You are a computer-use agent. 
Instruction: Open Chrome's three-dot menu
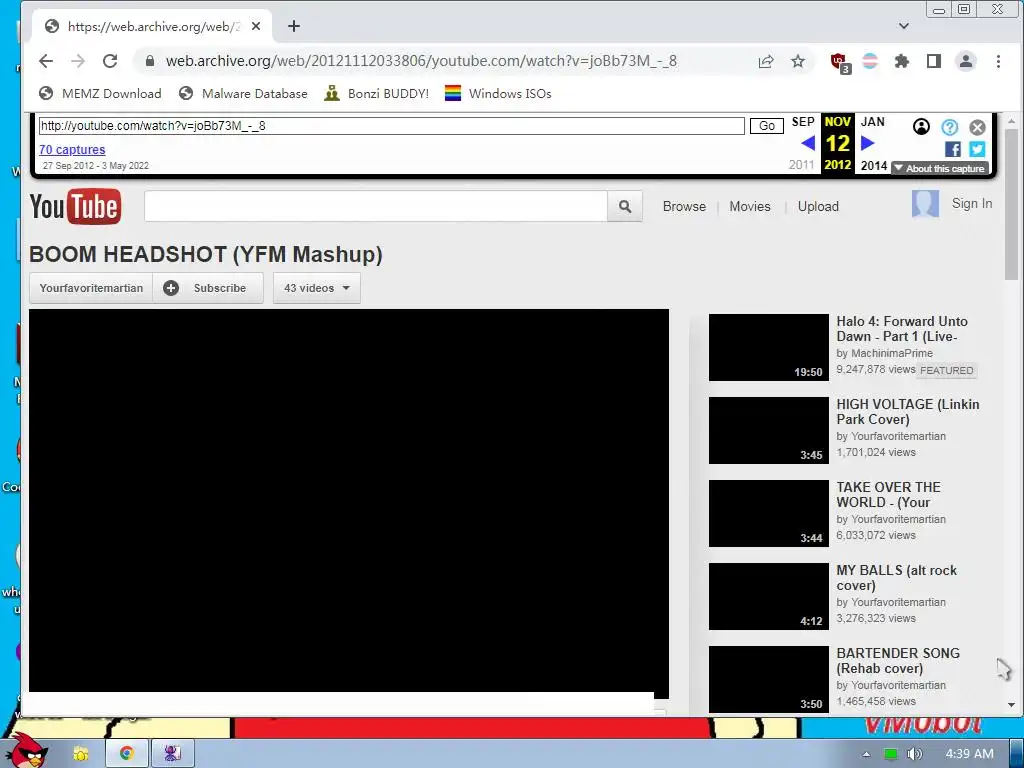(998, 61)
